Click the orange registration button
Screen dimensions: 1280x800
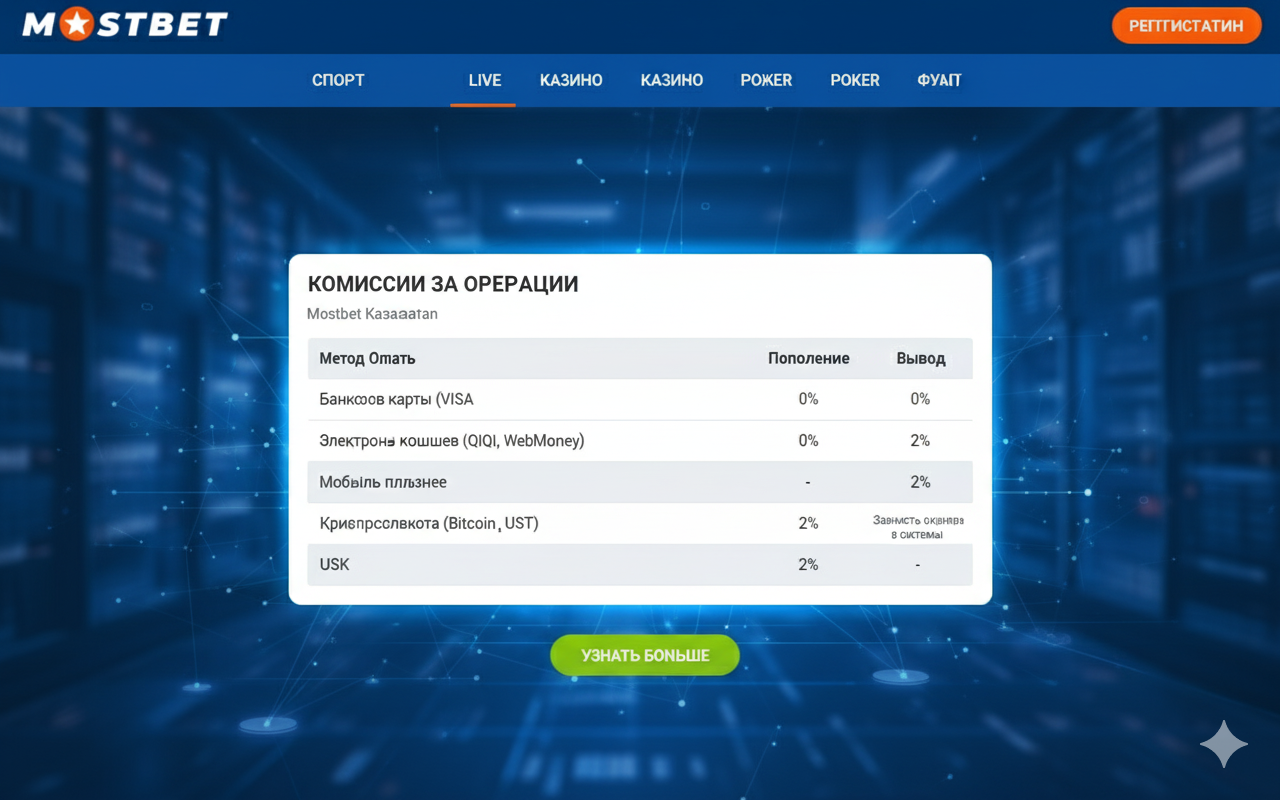[x=1186, y=26]
